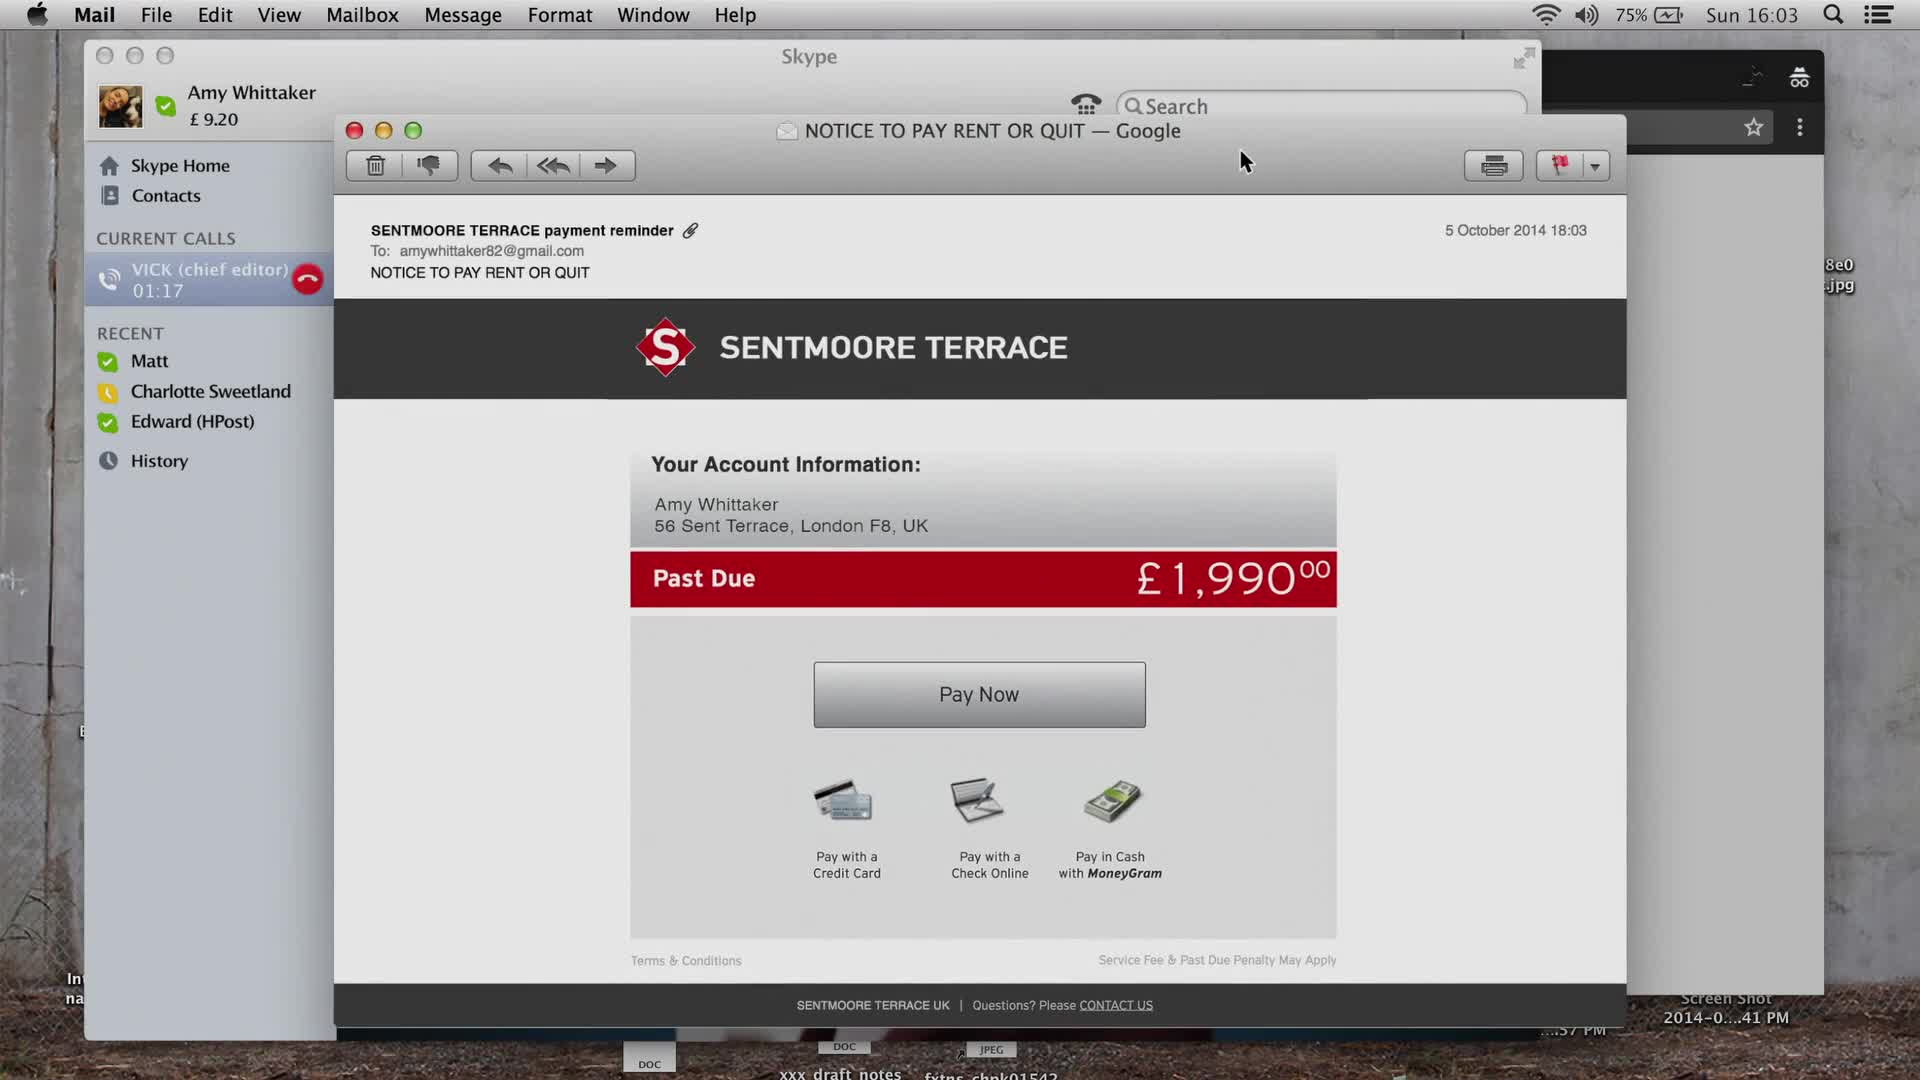The width and height of the screenshot is (1920, 1080).
Task: Click the paperclip attachment icon in header
Action: pyautogui.click(x=690, y=231)
